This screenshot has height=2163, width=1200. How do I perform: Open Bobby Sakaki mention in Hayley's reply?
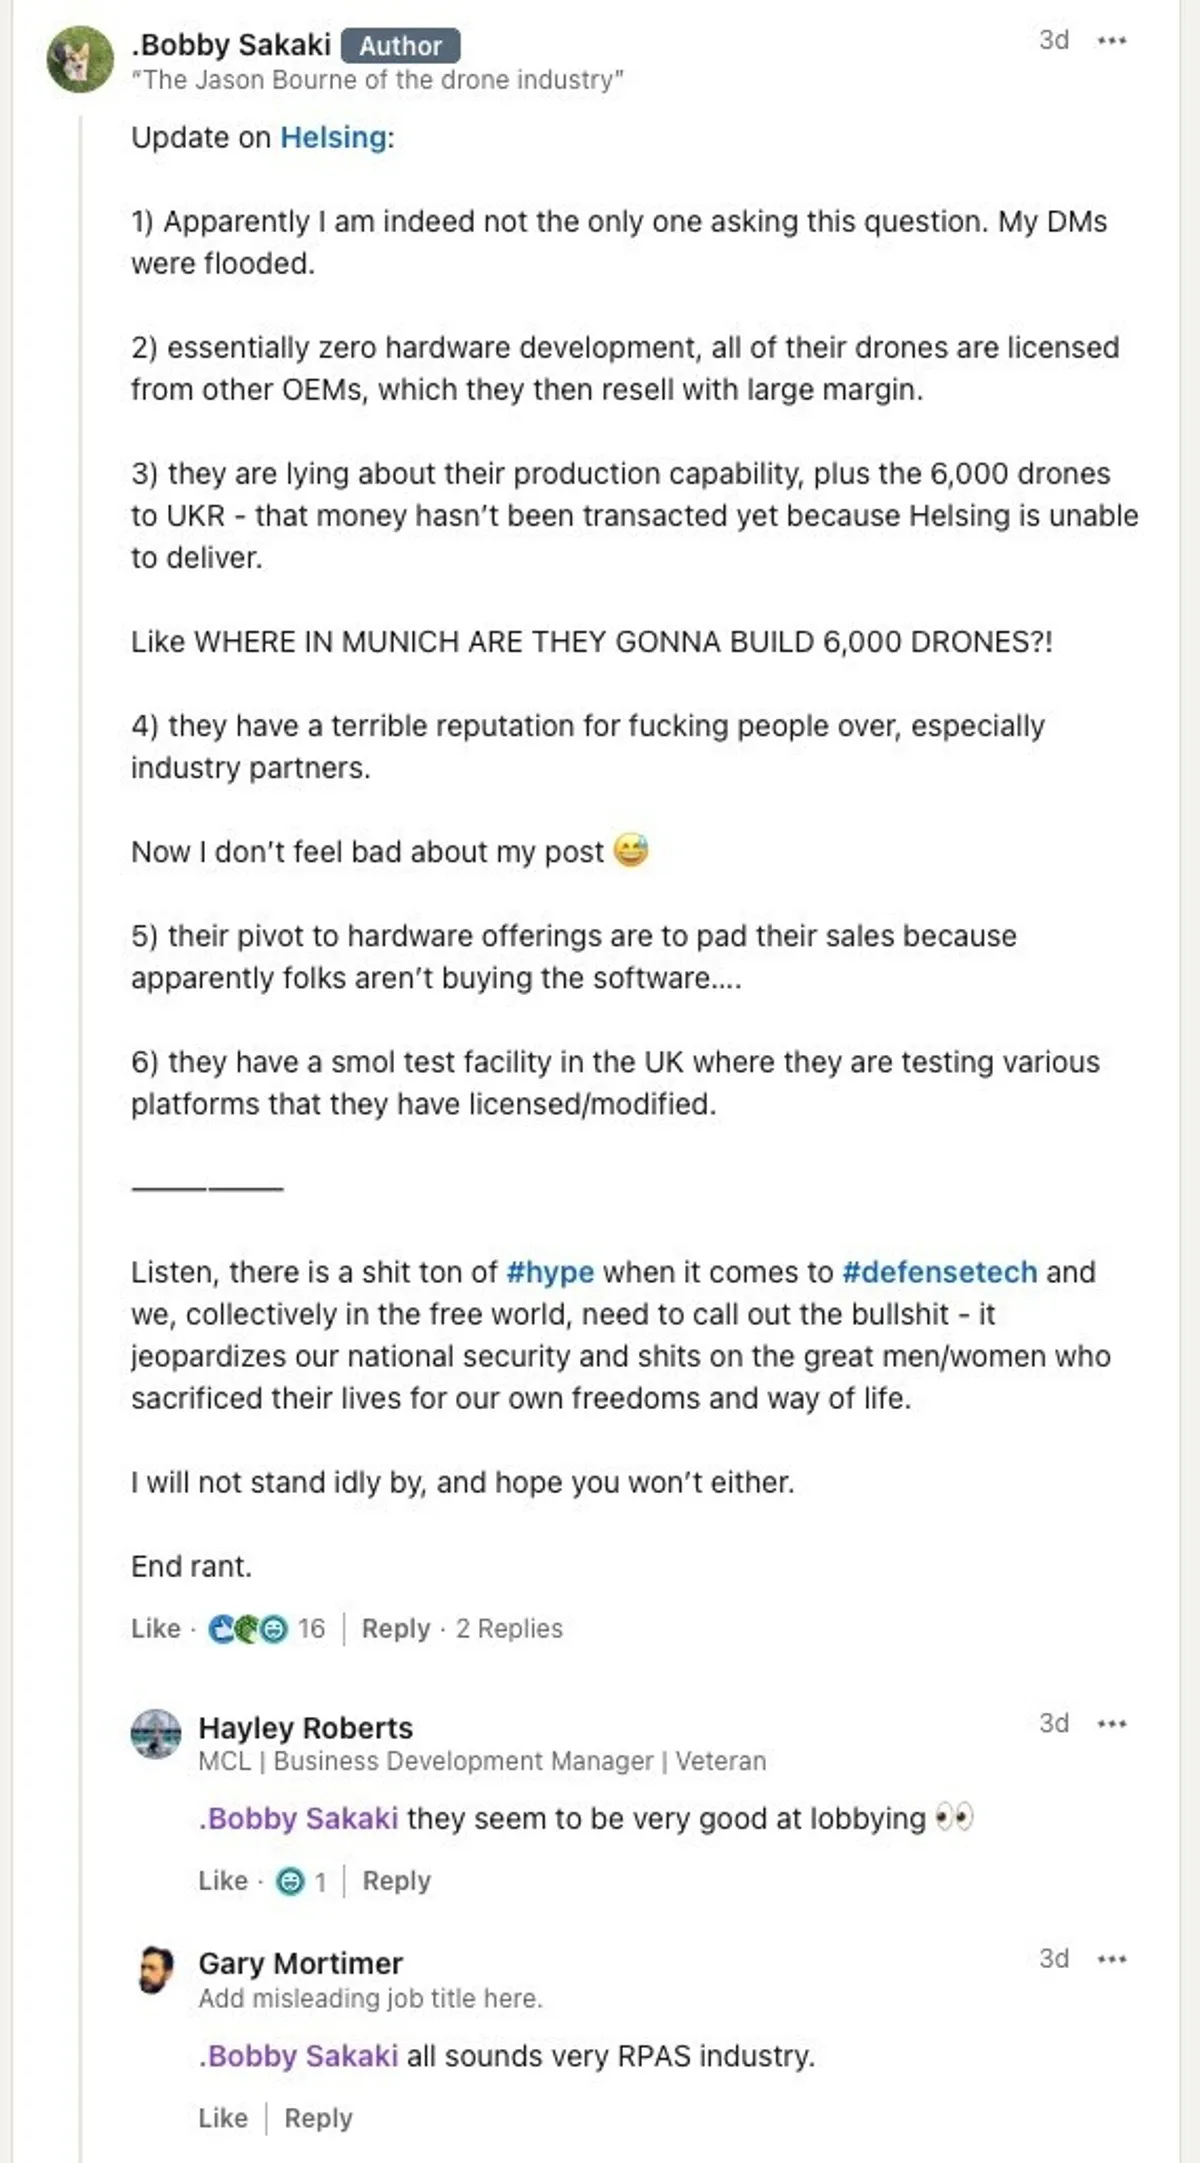[x=298, y=1818]
